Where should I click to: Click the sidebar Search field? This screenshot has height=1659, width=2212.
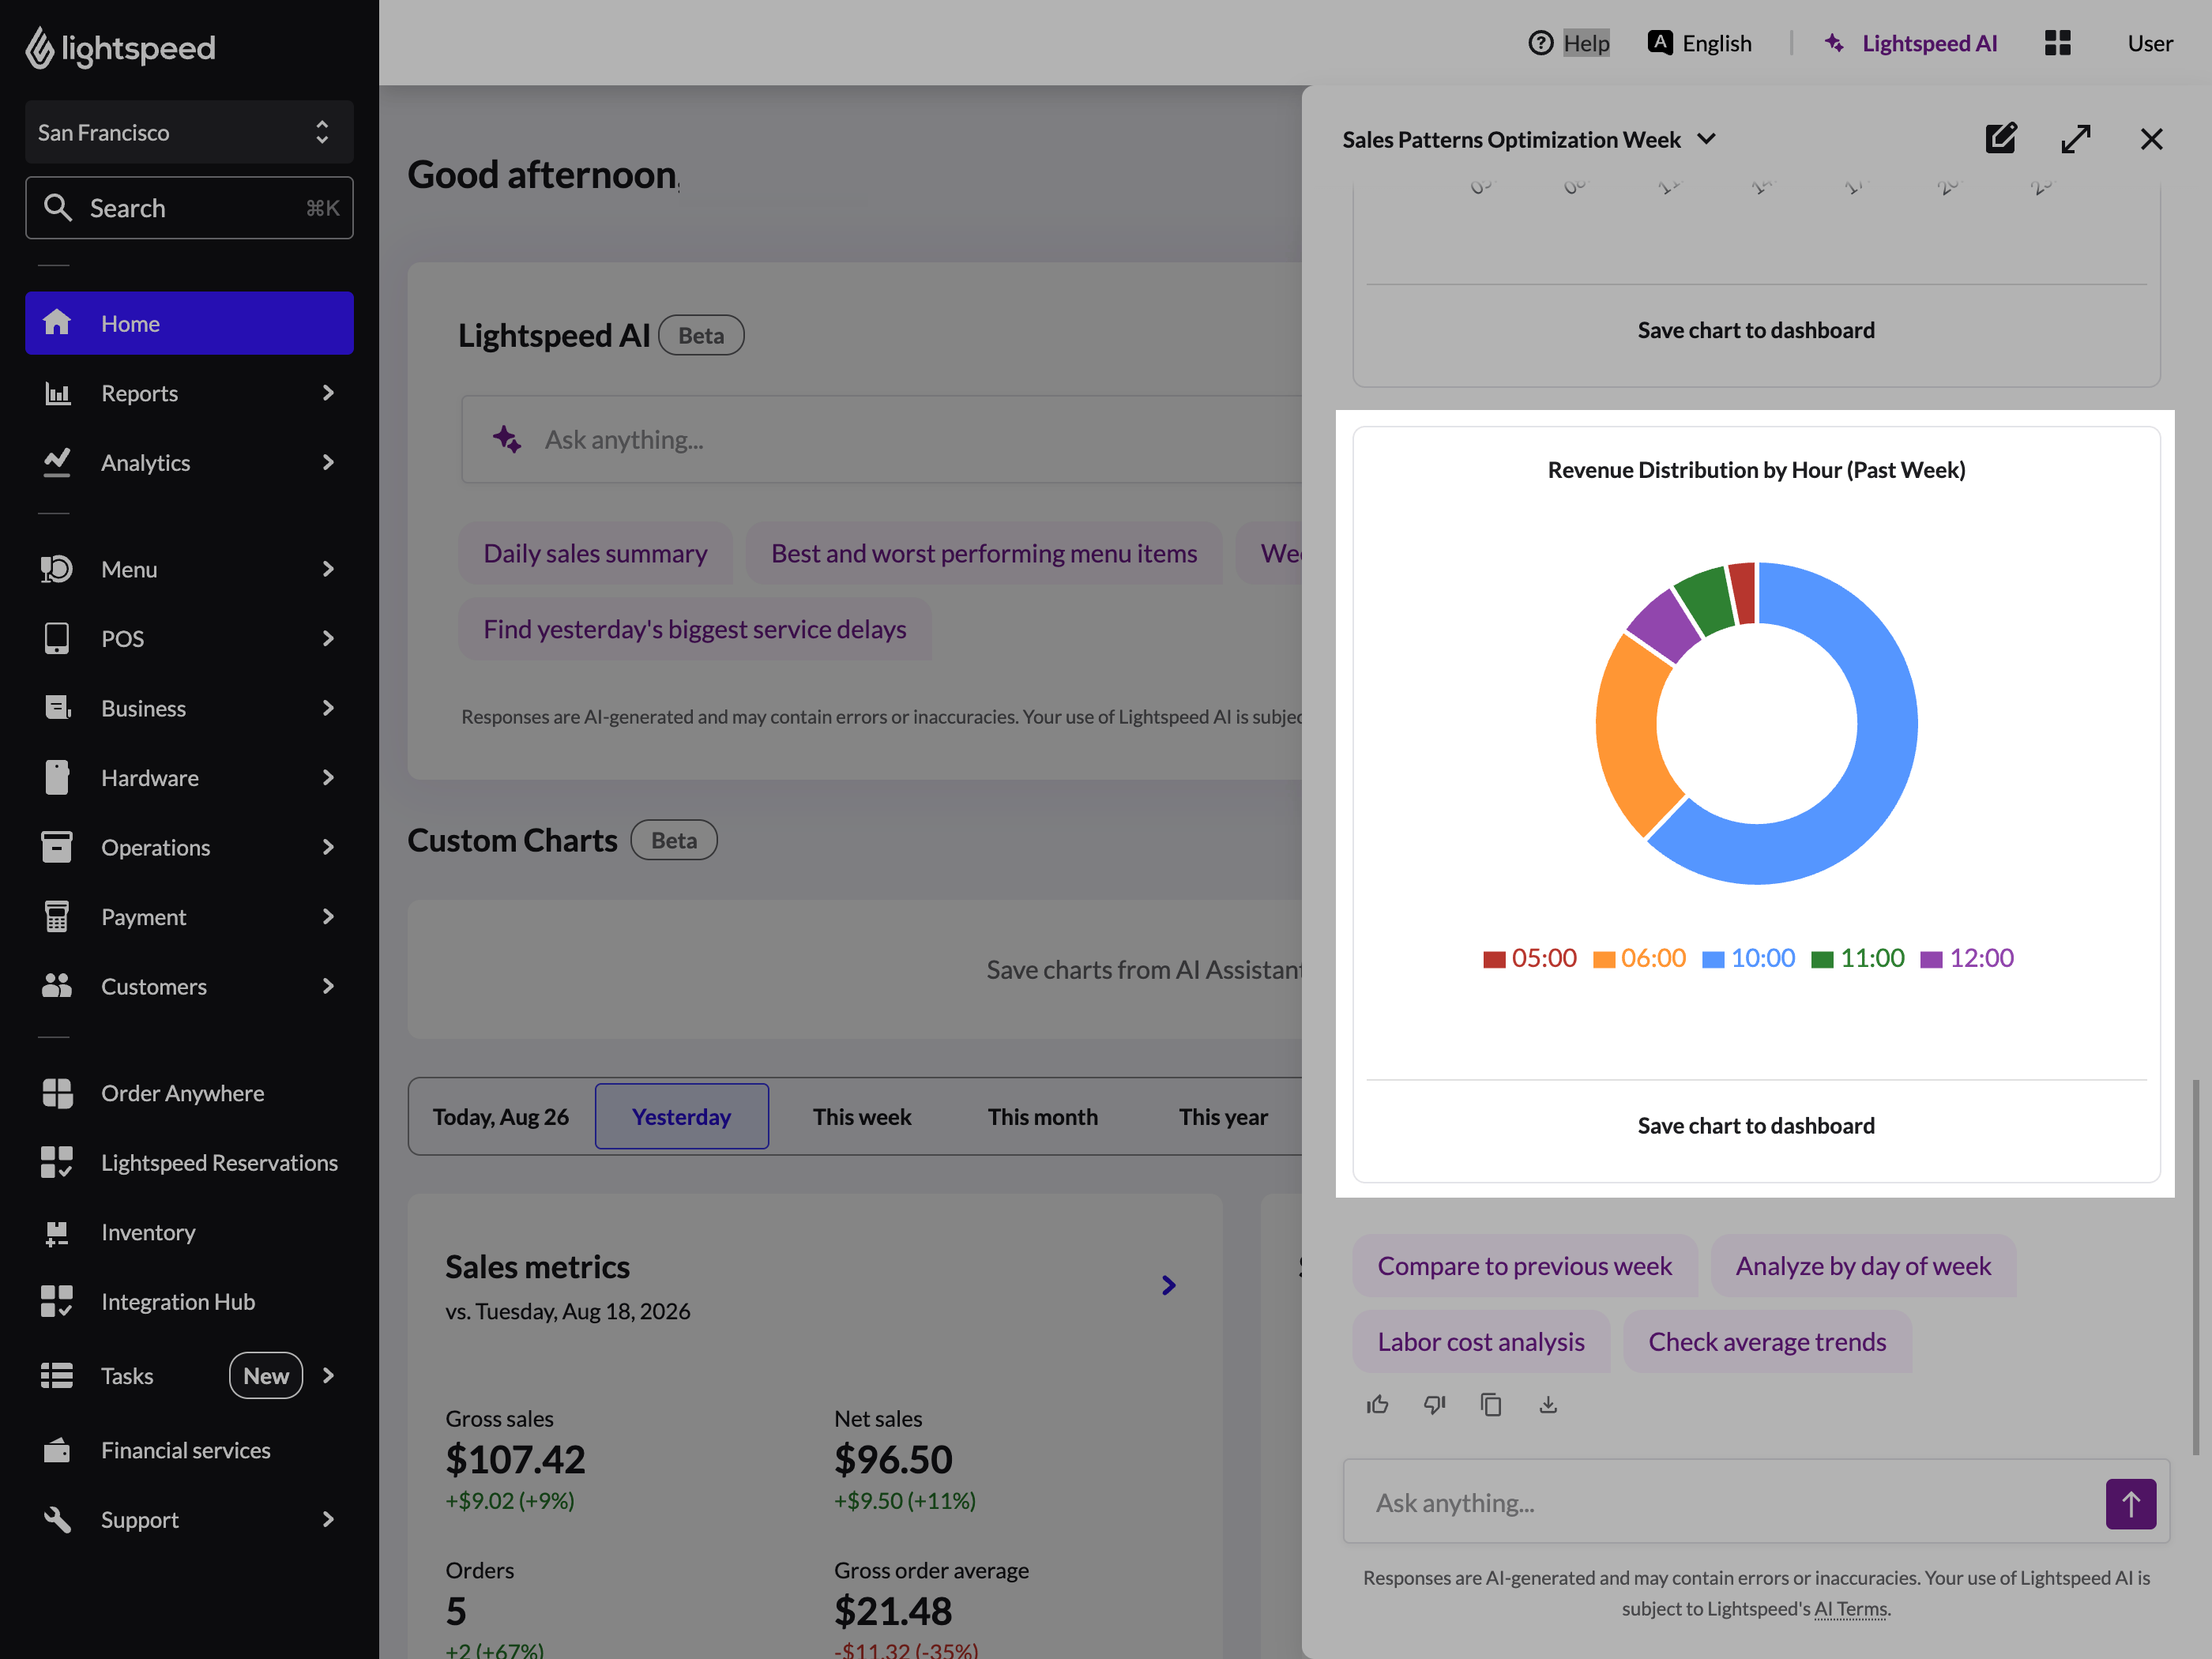coord(189,208)
